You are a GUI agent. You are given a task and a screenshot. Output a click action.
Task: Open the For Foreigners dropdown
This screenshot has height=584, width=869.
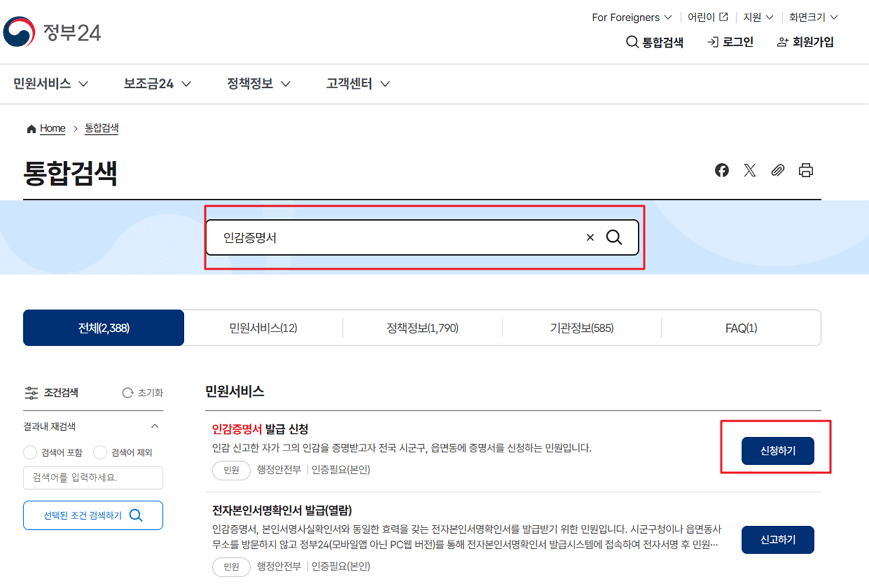630,17
